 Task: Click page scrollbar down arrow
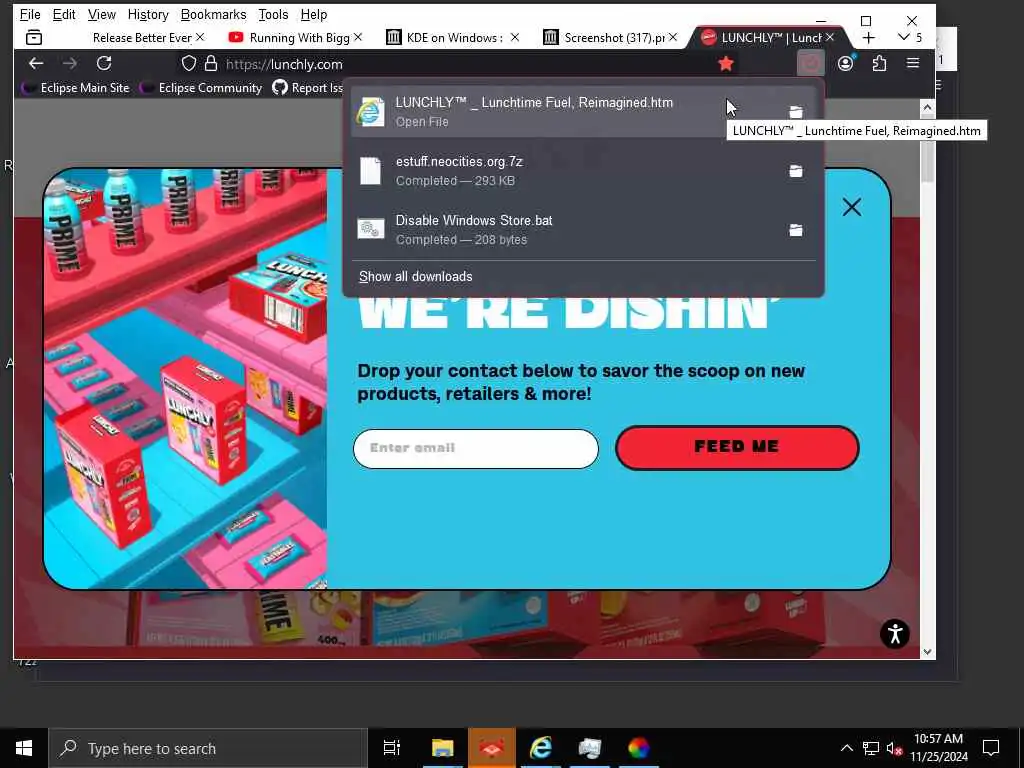tap(927, 652)
